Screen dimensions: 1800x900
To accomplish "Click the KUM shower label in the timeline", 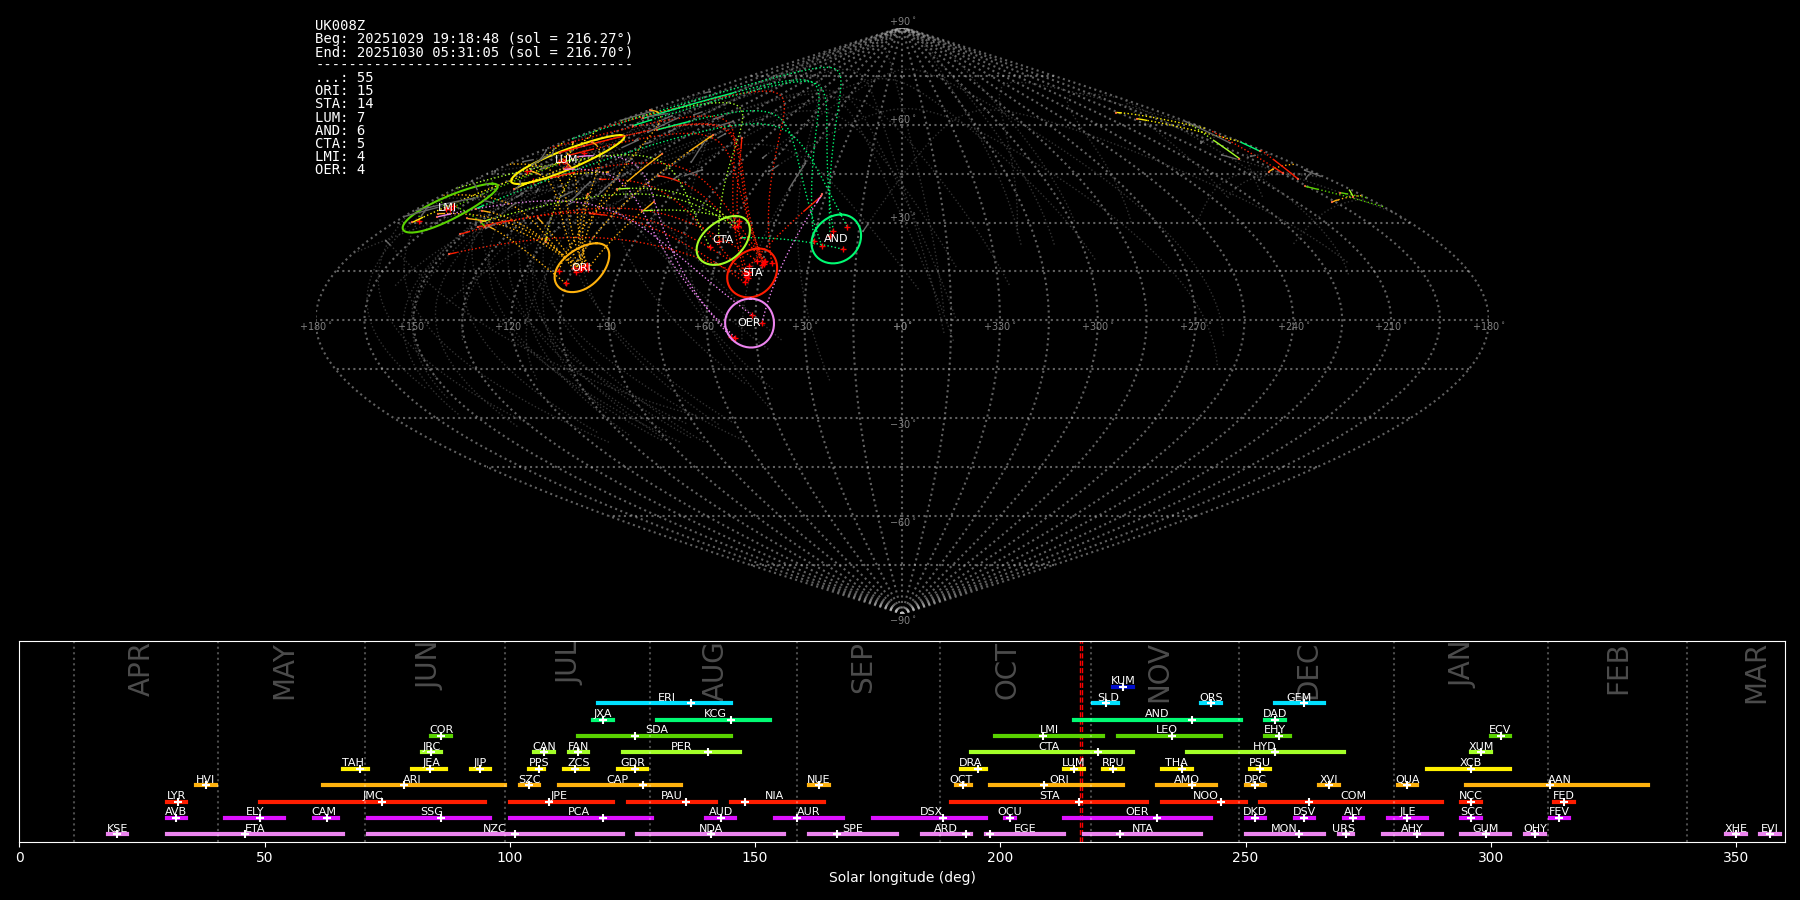I will coord(1123,681).
